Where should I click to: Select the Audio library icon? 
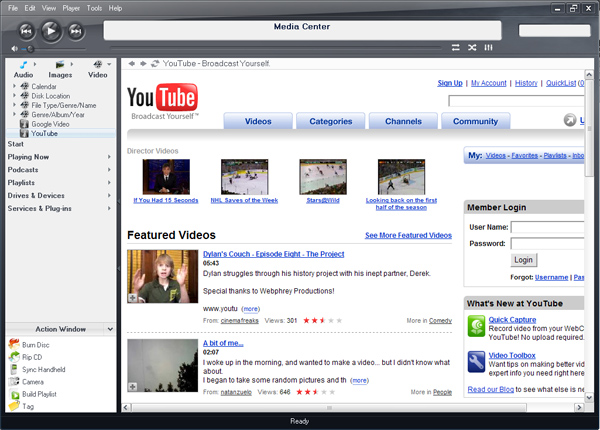pyautogui.click(x=23, y=65)
